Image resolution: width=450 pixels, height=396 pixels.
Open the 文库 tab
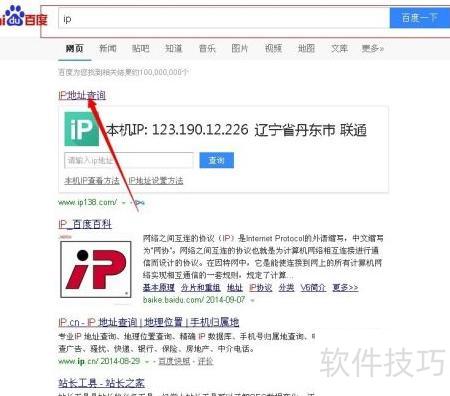(339, 48)
